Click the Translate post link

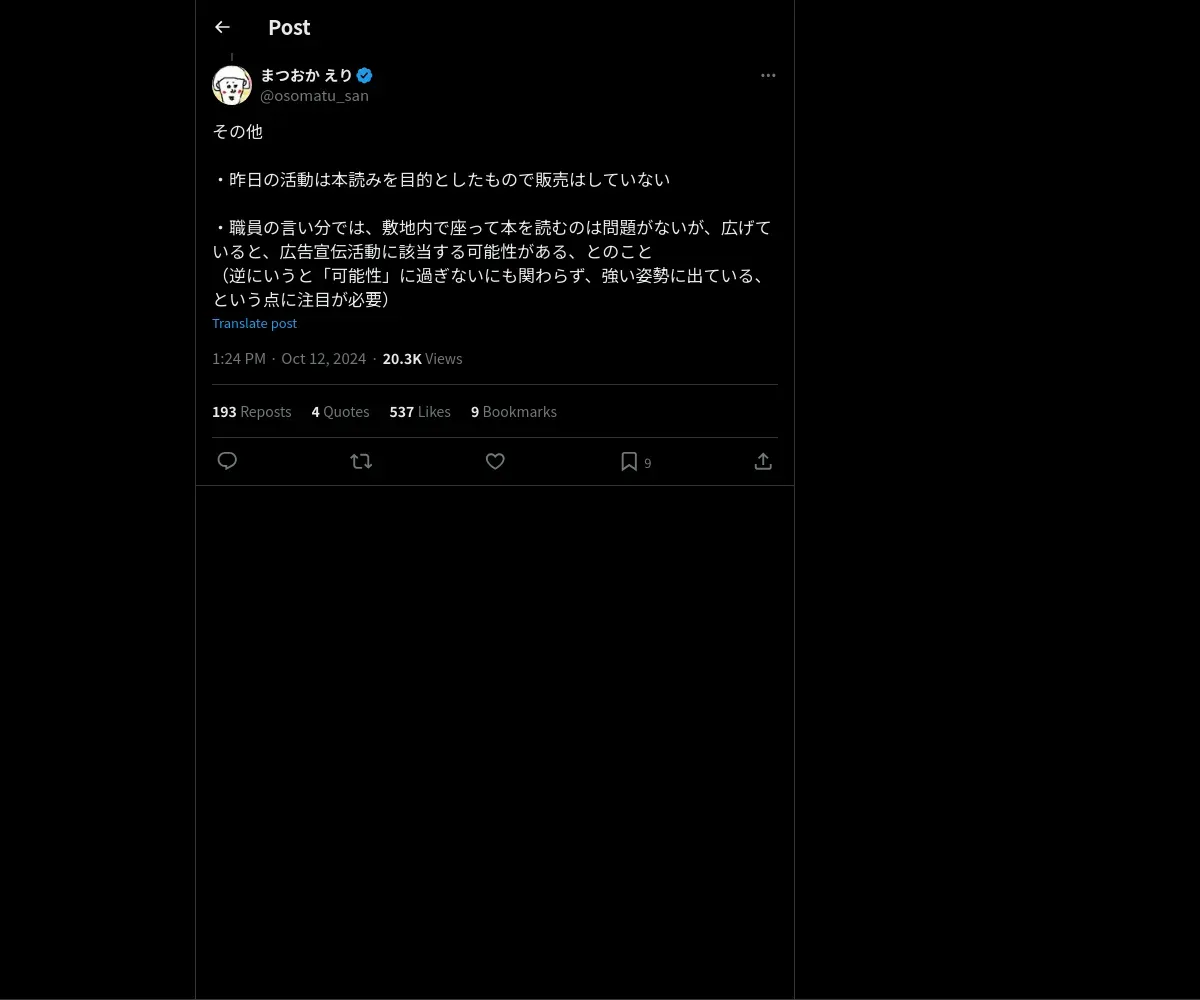(254, 323)
